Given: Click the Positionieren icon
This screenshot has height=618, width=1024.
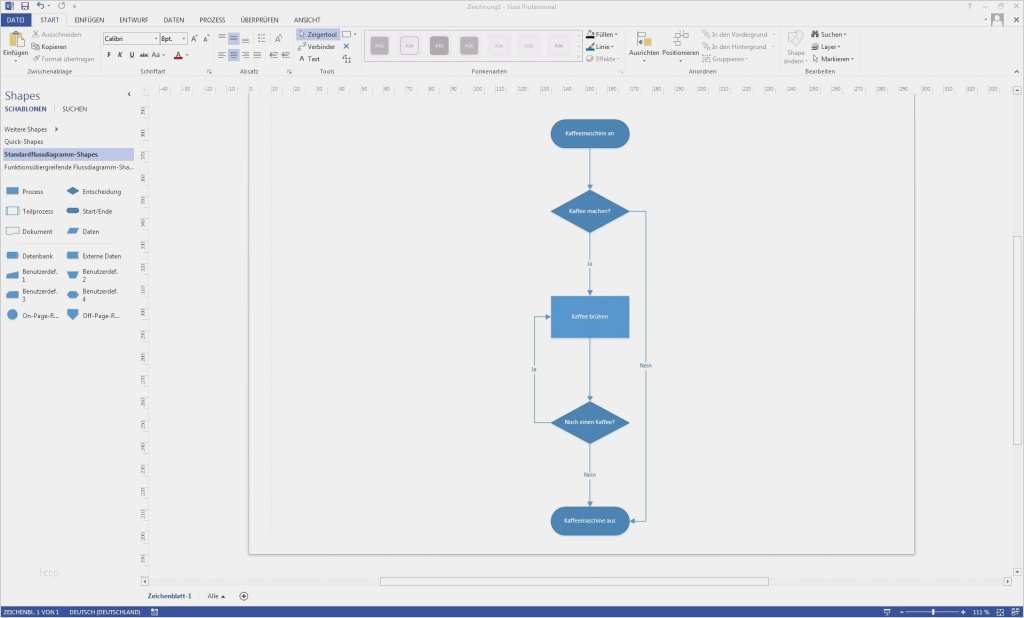Looking at the screenshot, I should pos(681,43).
